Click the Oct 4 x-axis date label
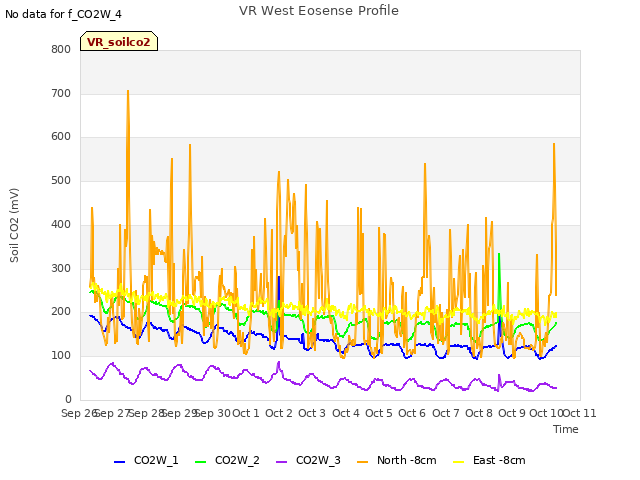Viewport: 640px width, 480px height. pos(346,413)
